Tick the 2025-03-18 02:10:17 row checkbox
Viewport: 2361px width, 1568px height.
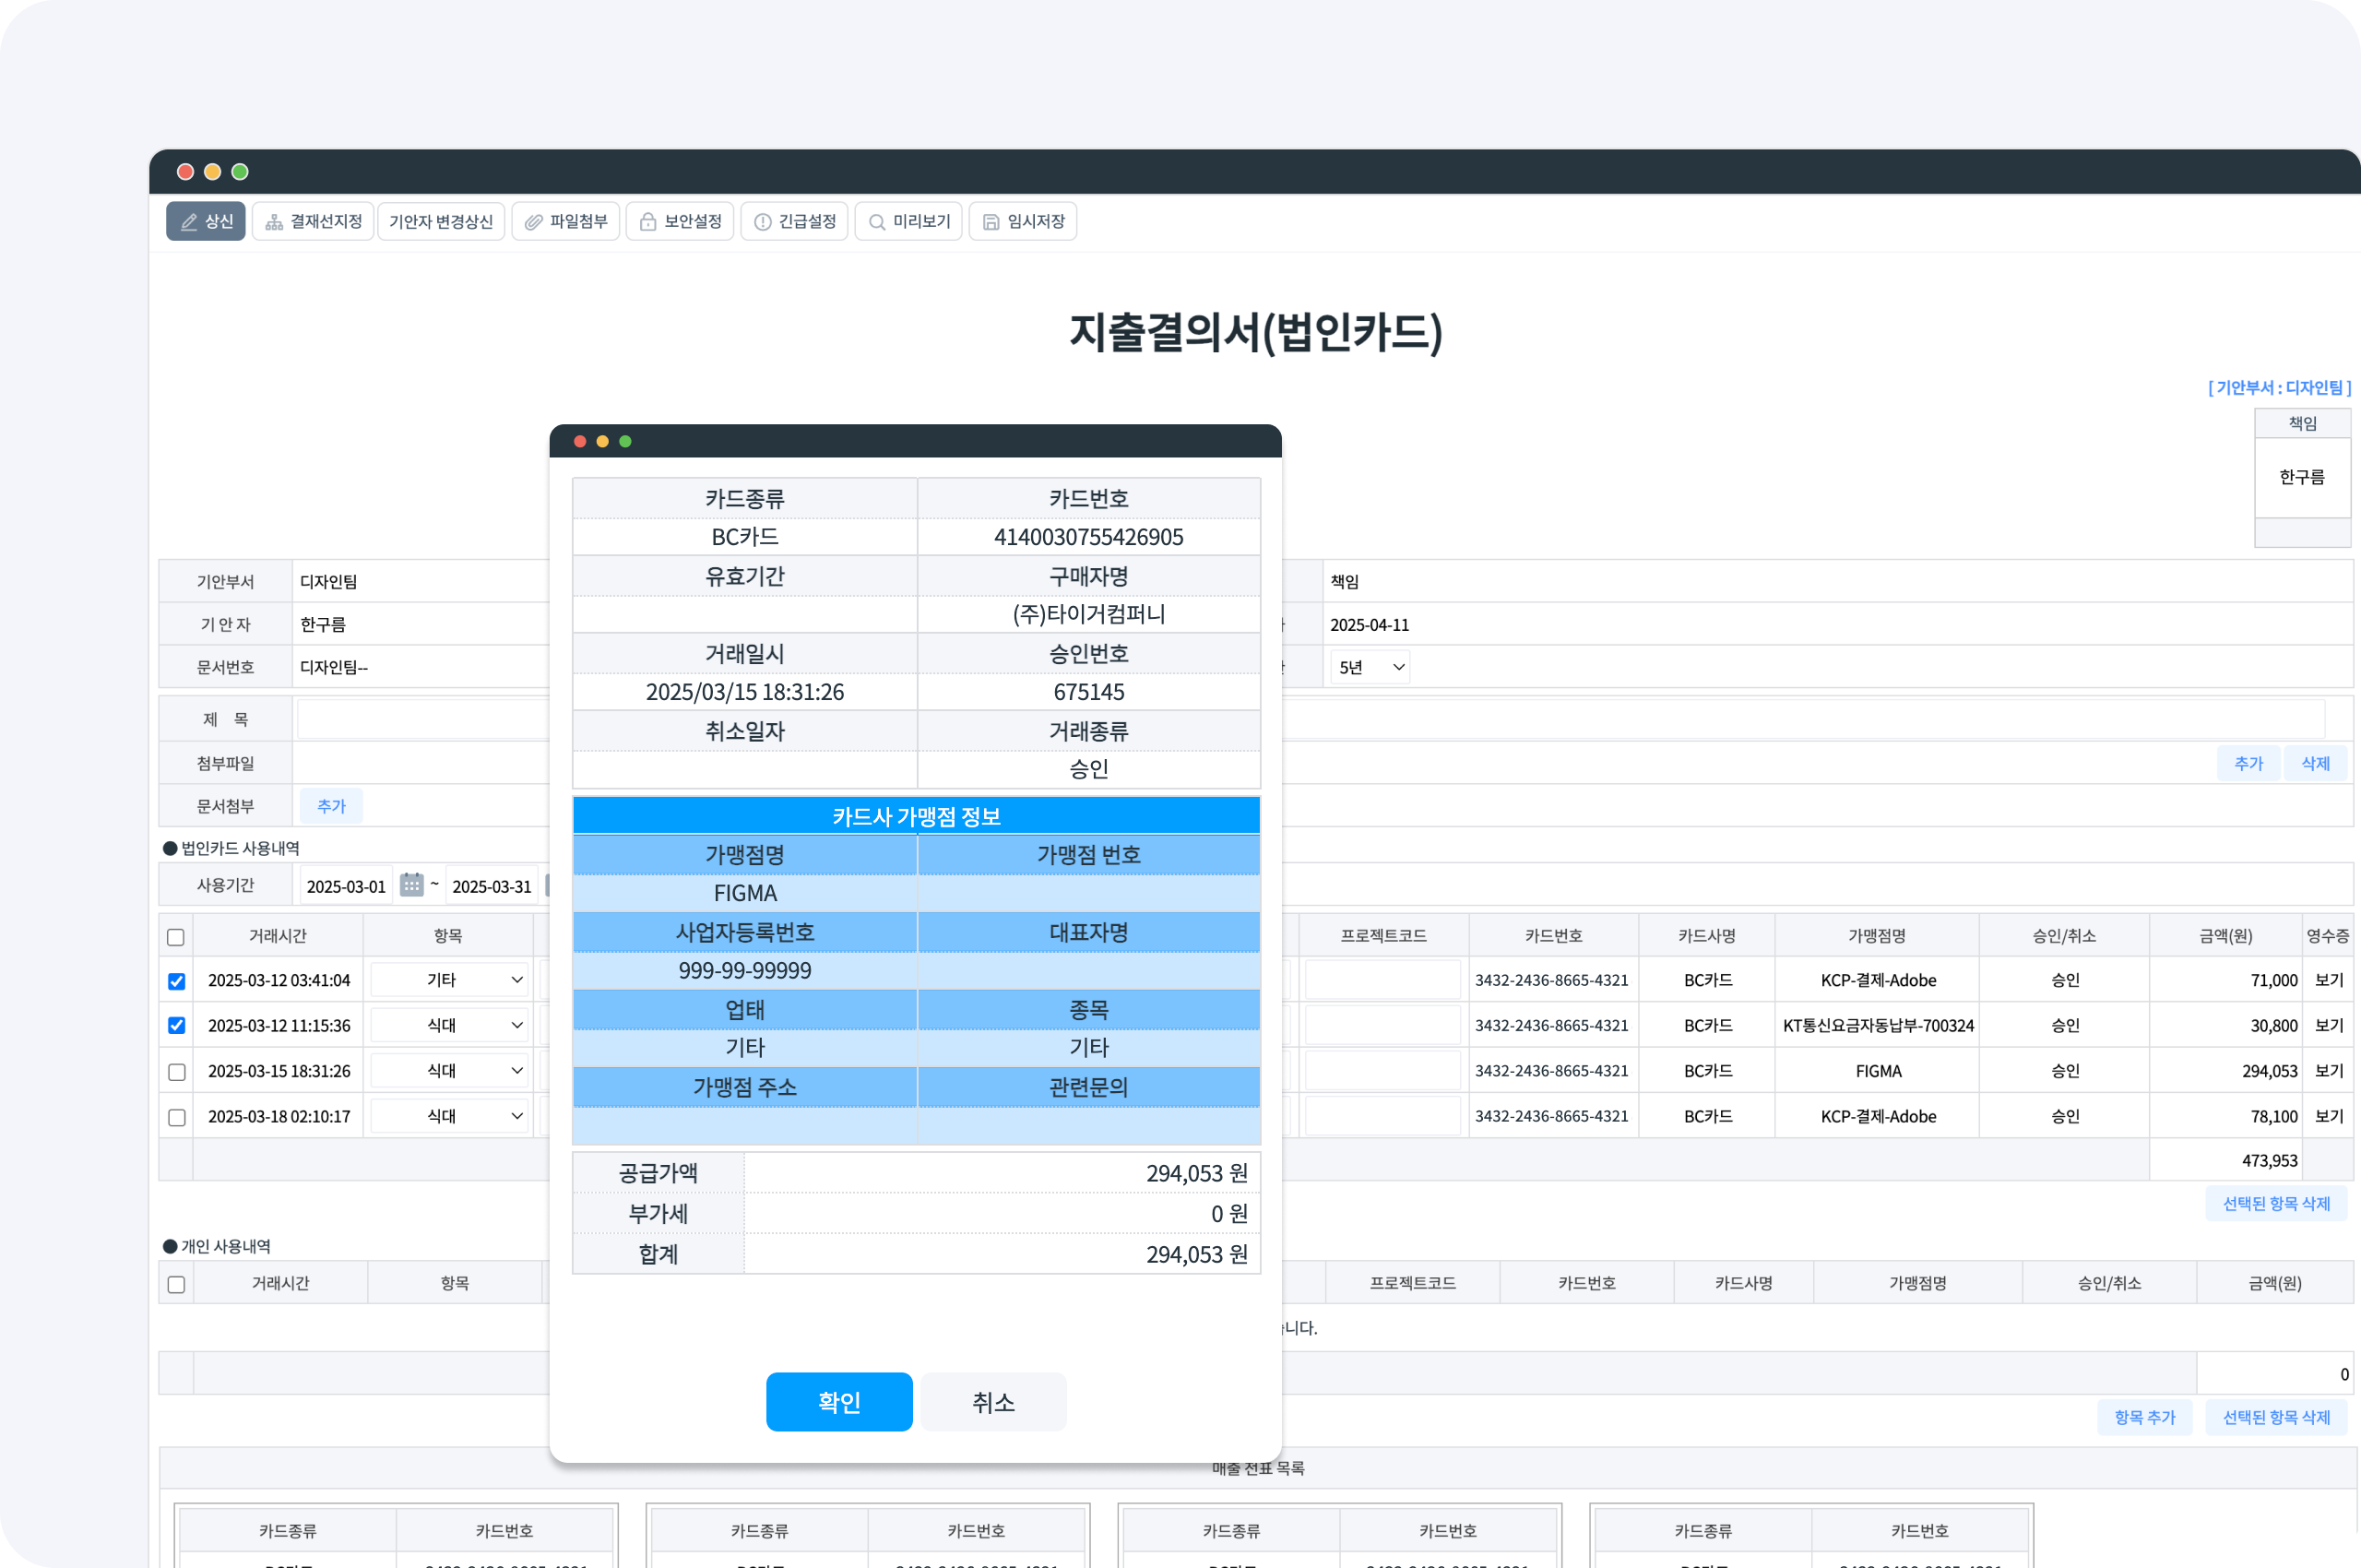click(177, 1117)
